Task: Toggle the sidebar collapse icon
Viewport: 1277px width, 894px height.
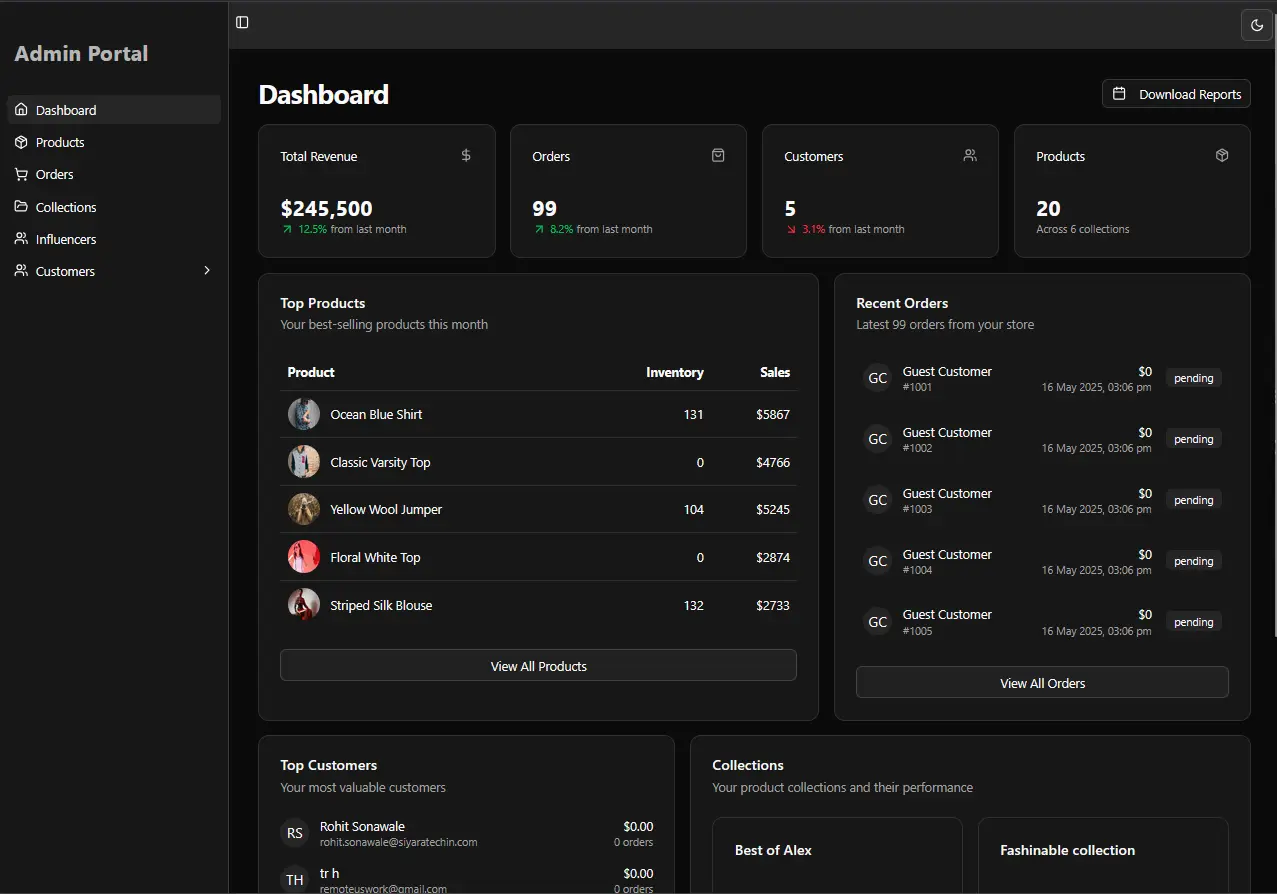Action: tap(242, 22)
